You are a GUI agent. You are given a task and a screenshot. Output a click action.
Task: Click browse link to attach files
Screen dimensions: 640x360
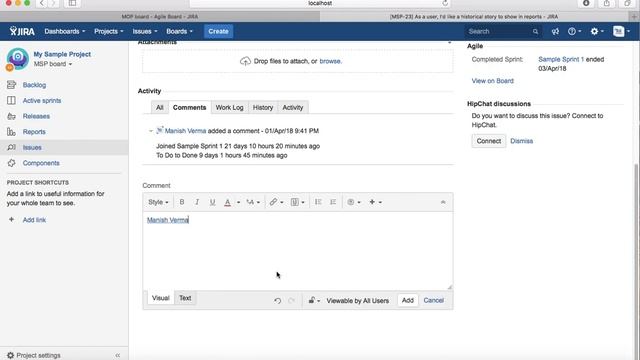[330, 61]
